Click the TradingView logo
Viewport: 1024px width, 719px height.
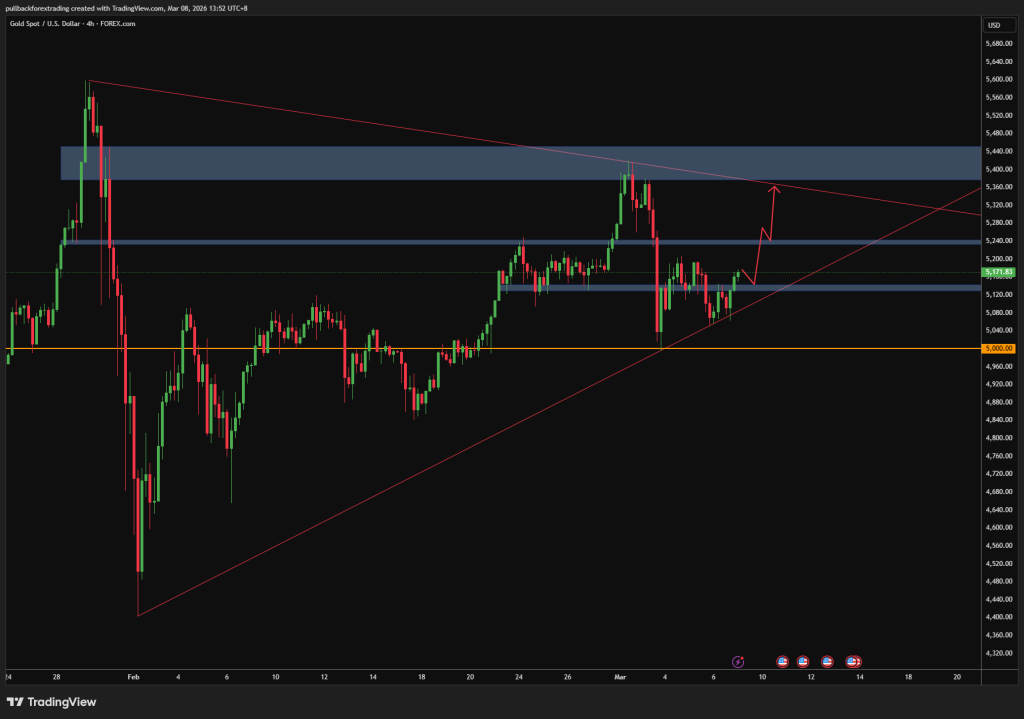tap(52, 702)
